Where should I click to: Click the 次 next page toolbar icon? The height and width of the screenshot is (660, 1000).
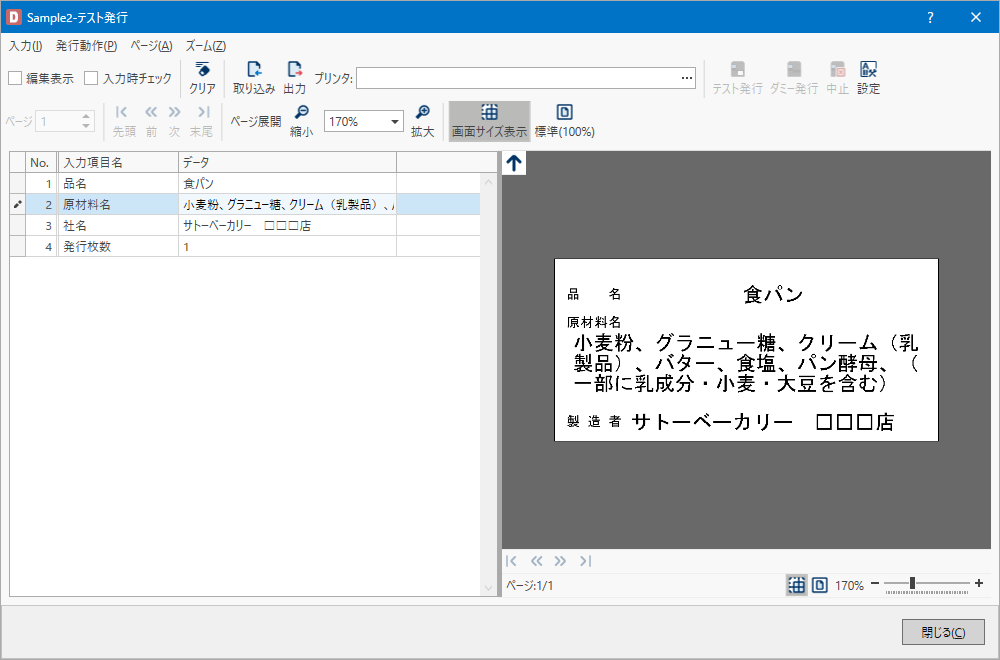[x=175, y=112]
